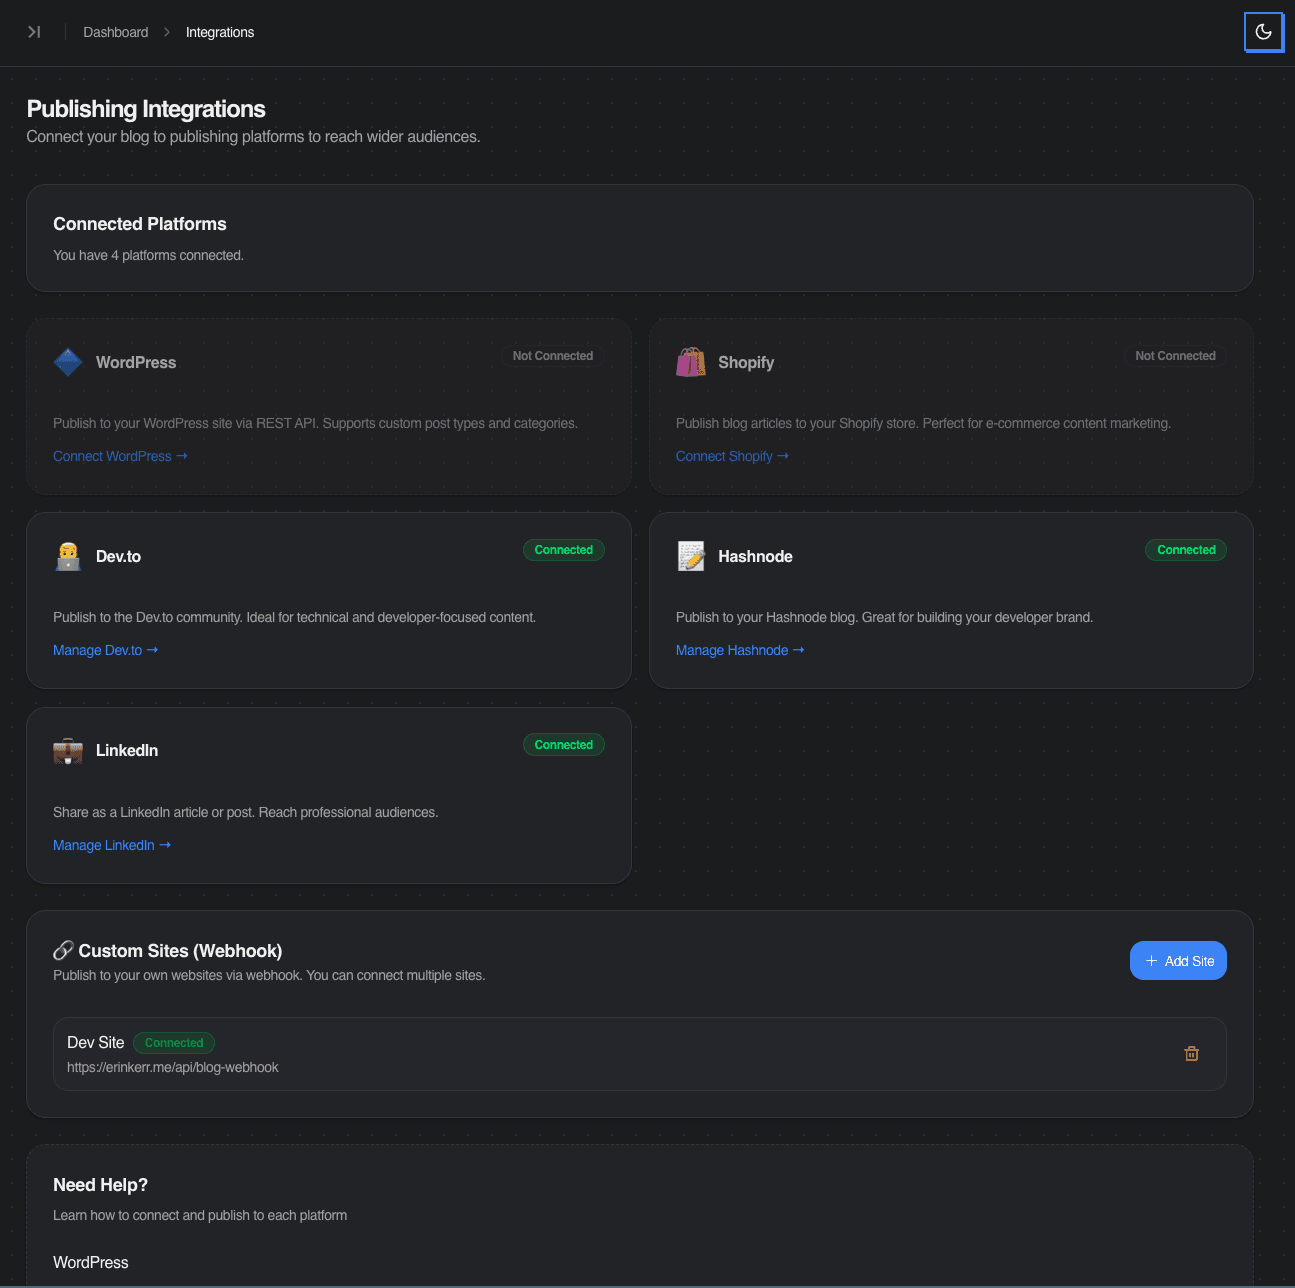Click the LinkedIn briefcase icon
The width and height of the screenshot is (1295, 1288).
click(x=68, y=751)
